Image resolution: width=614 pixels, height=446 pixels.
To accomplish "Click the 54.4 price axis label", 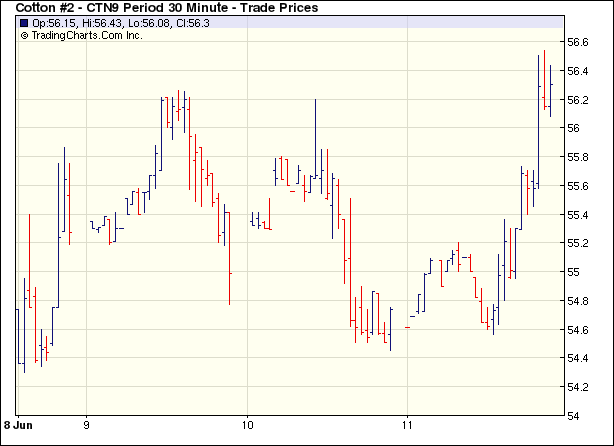I will tap(578, 358).
